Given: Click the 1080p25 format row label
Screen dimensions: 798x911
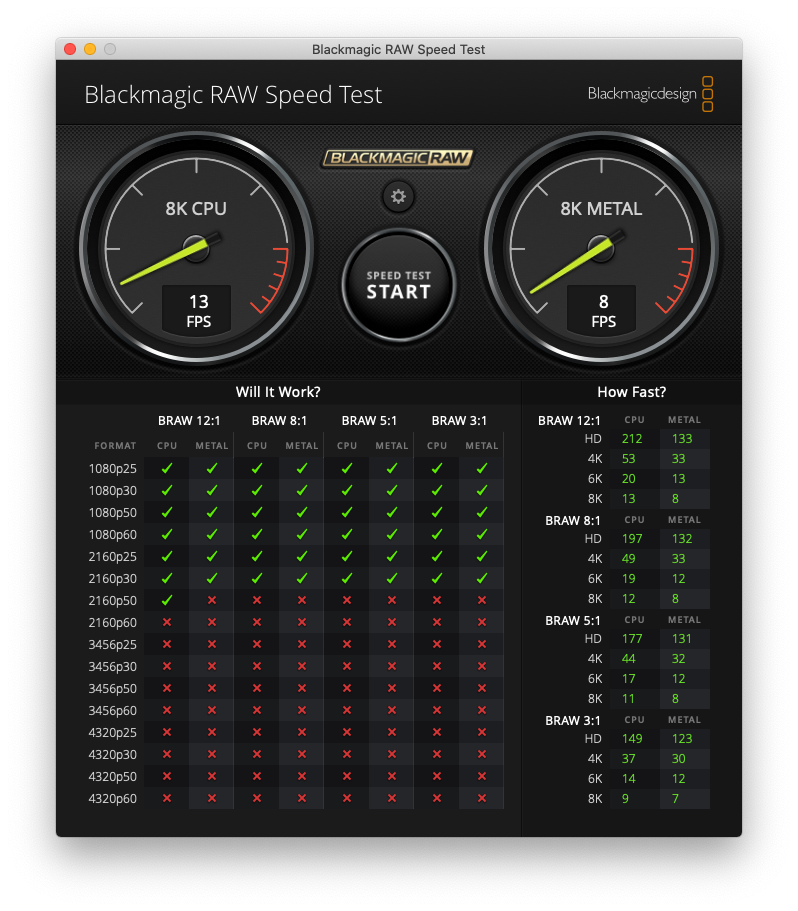Looking at the screenshot, I should (x=113, y=469).
